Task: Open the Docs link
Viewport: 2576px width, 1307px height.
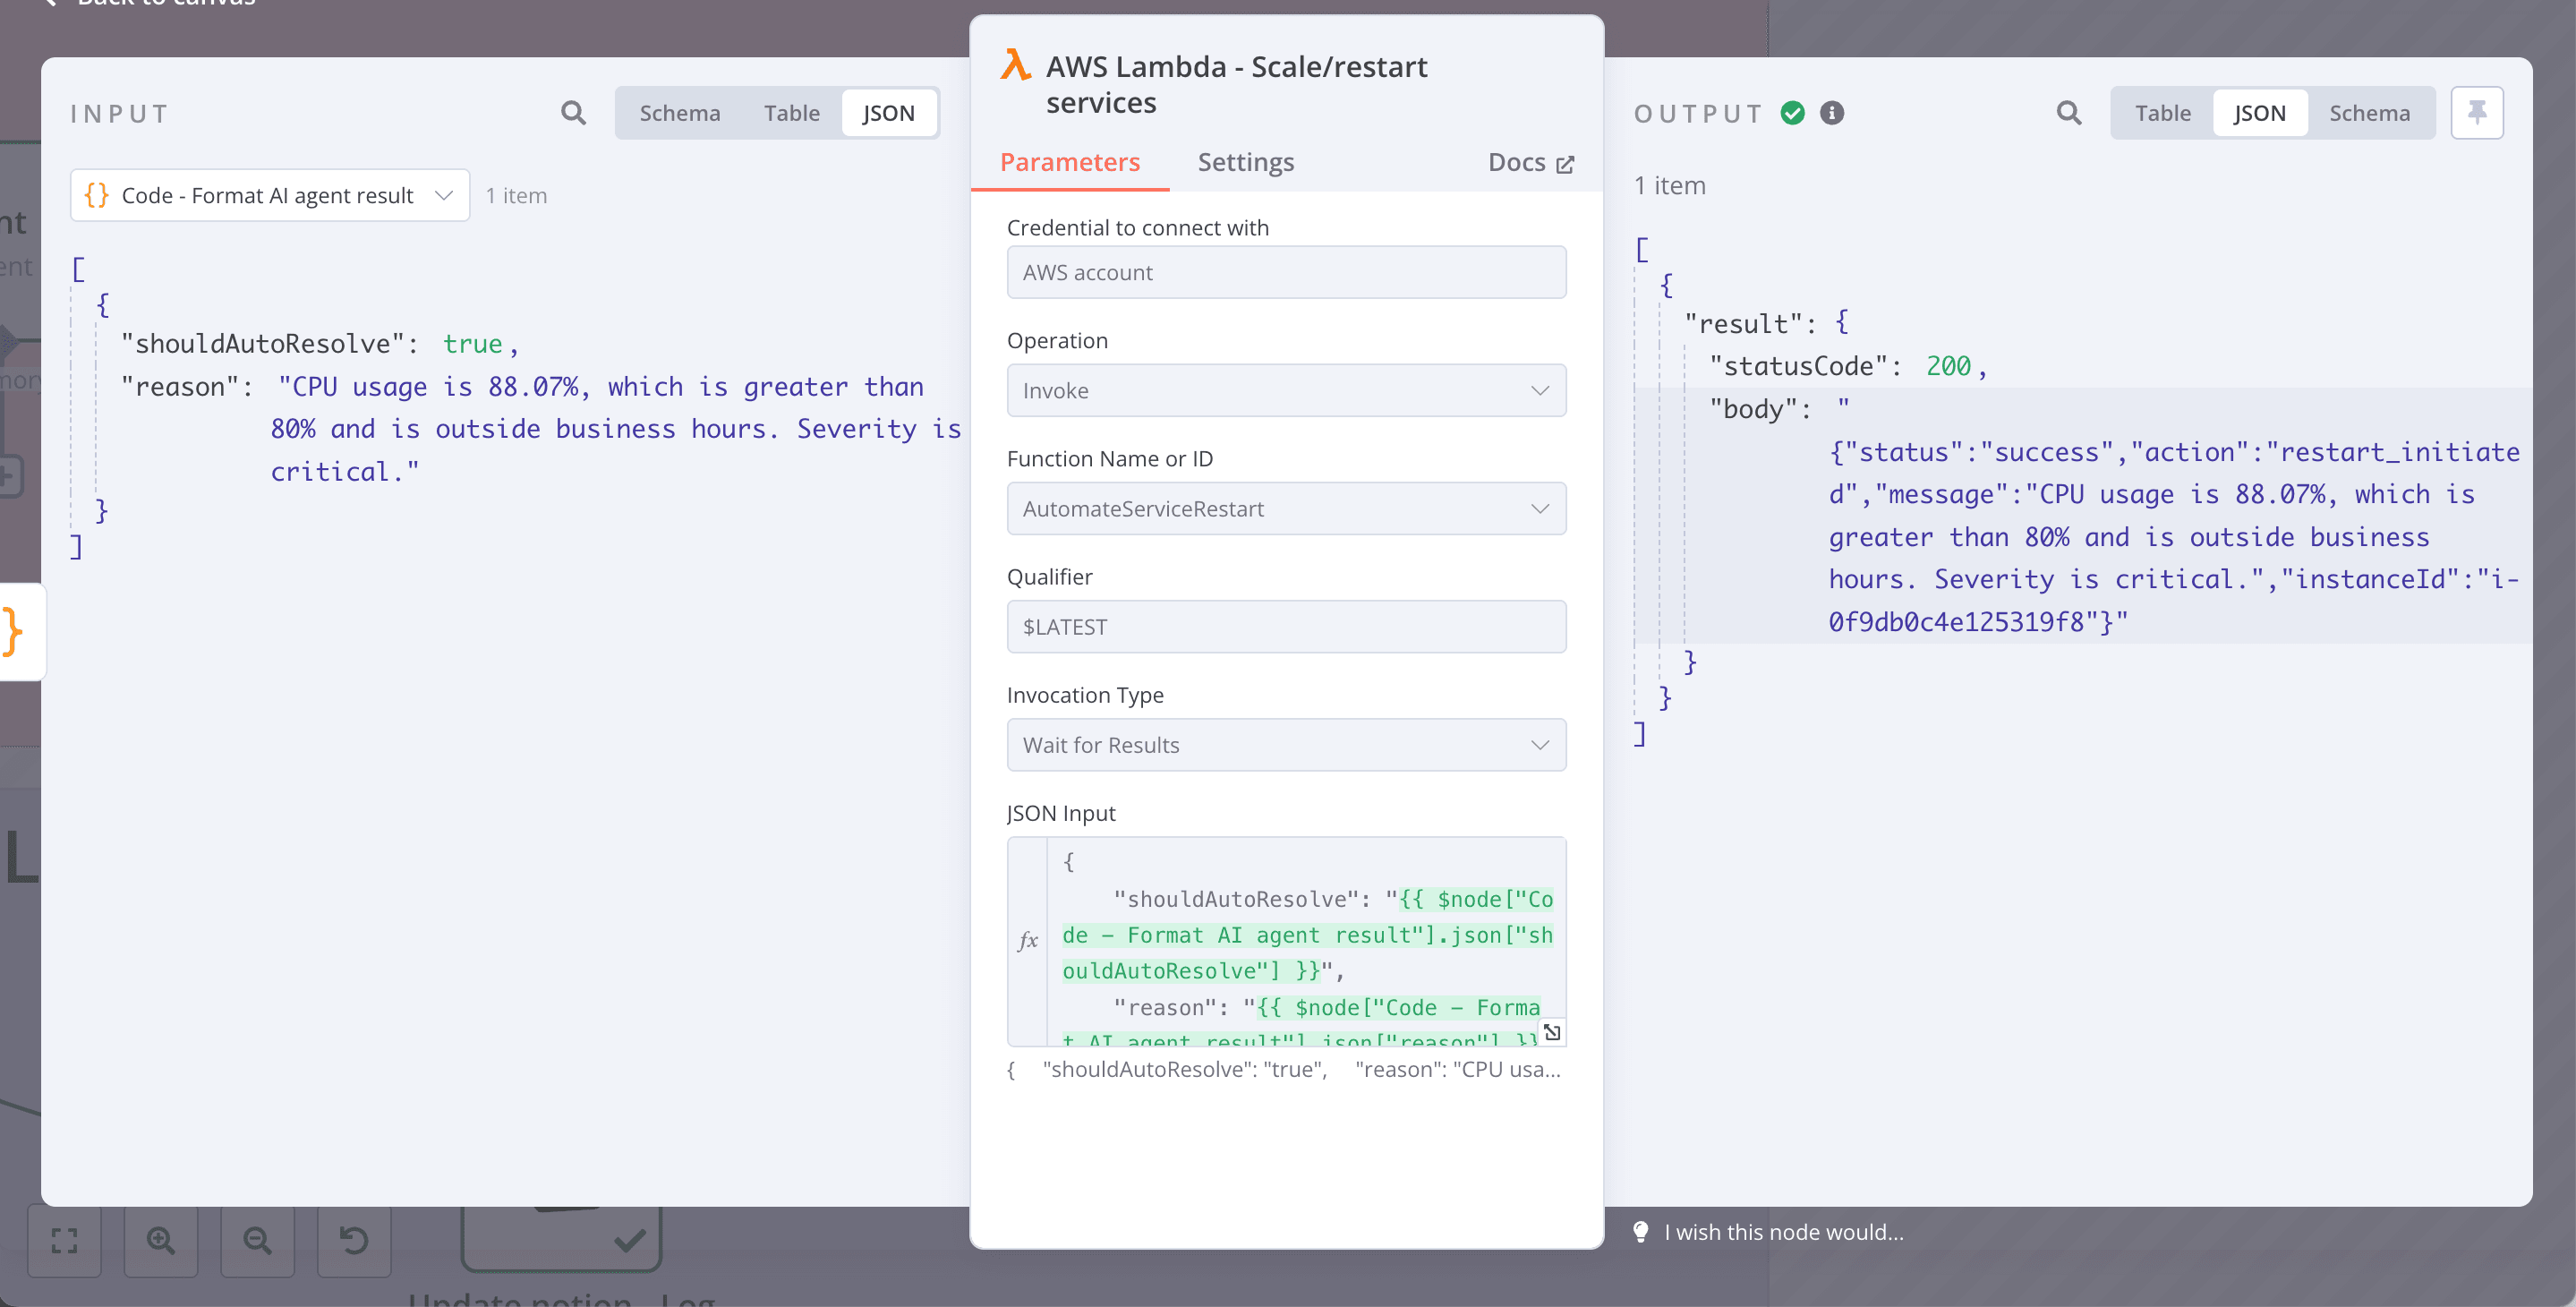Action: point(1531,162)
